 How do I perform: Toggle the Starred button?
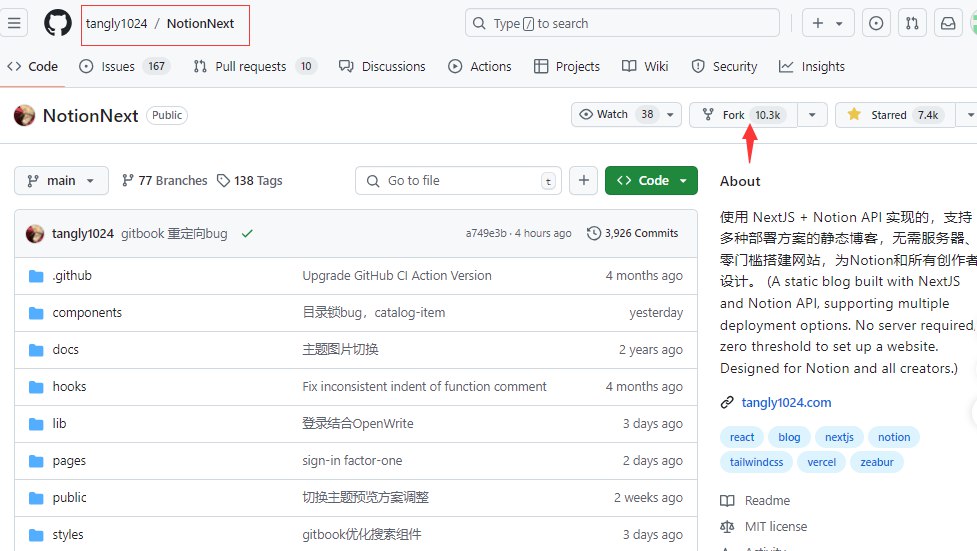895,115
